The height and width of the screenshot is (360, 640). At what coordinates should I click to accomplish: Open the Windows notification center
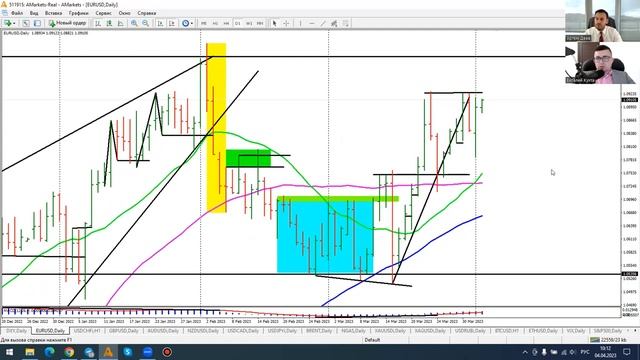click(x=627, y=352)
